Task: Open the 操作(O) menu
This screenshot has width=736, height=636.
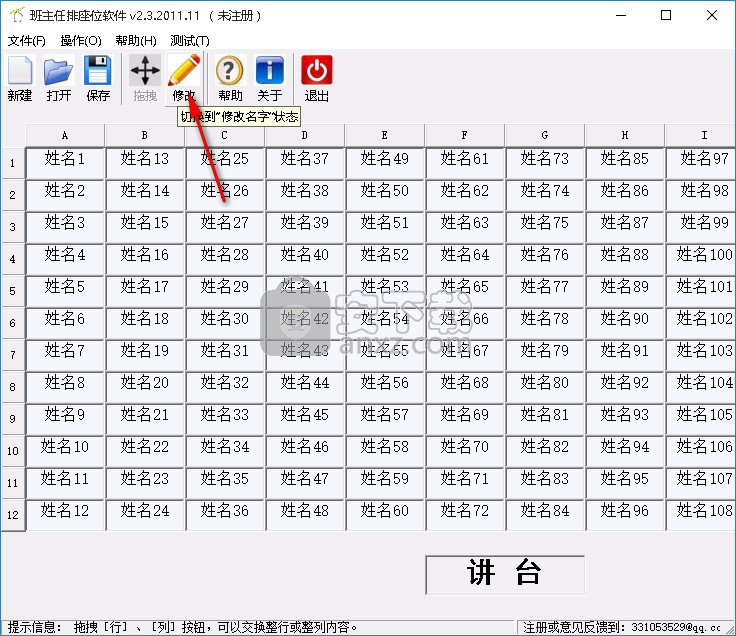Action: click(81, 41)
